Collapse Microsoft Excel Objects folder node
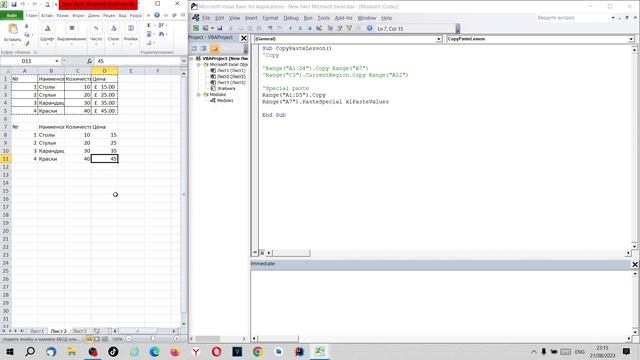 click(199, 64)
